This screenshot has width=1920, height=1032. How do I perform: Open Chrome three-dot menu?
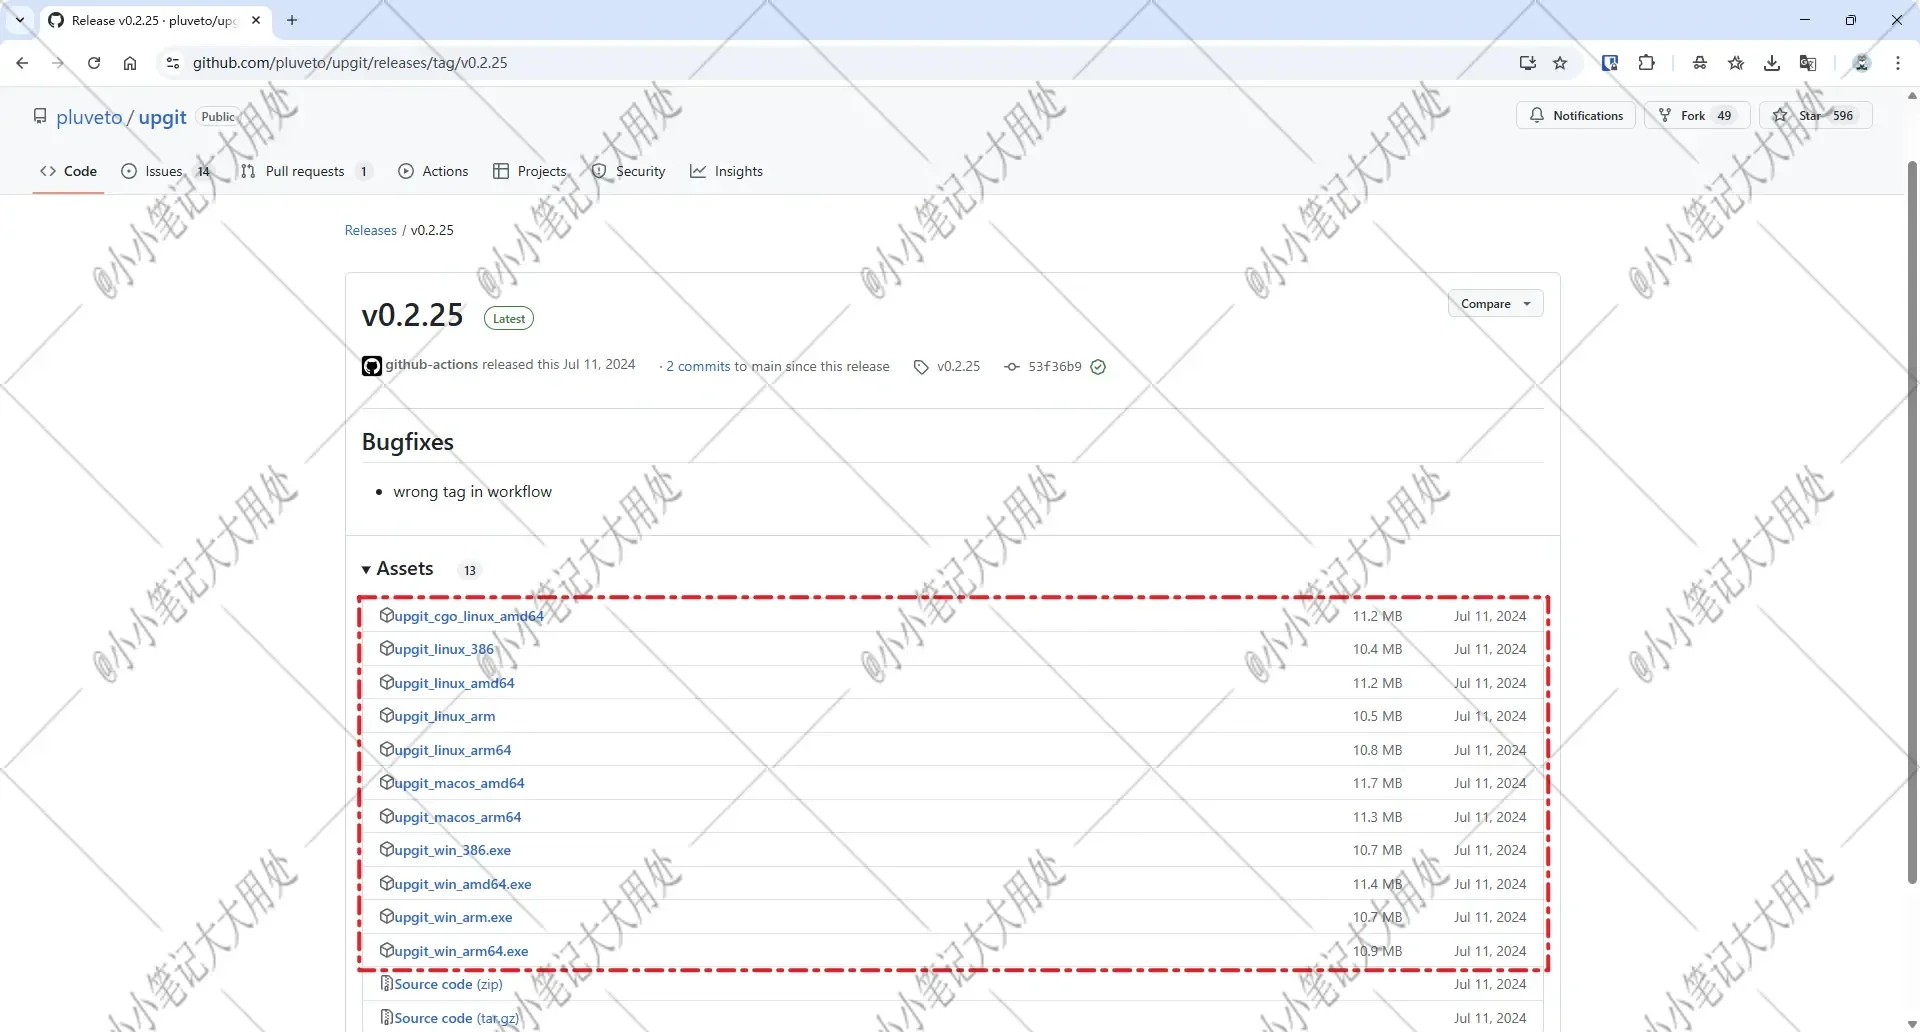click(x=1898, y=63)
